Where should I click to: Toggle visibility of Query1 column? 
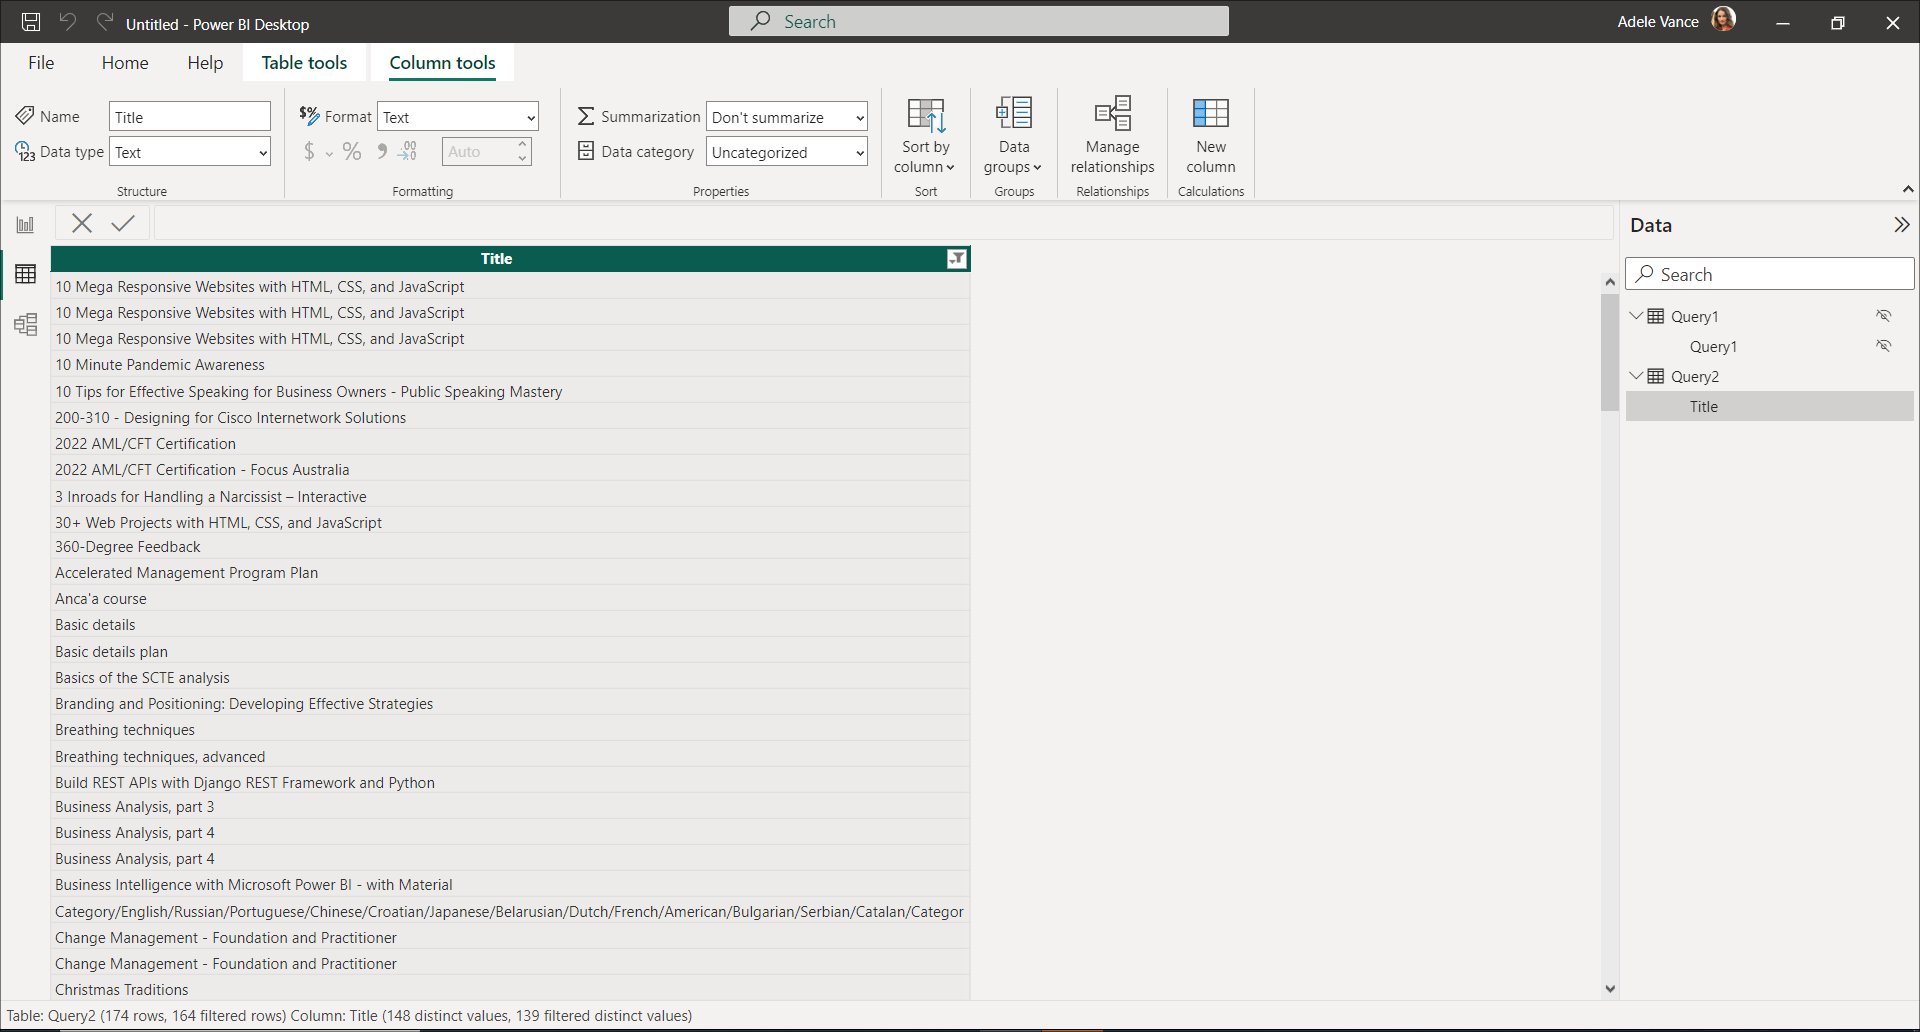coord(1883,346)
